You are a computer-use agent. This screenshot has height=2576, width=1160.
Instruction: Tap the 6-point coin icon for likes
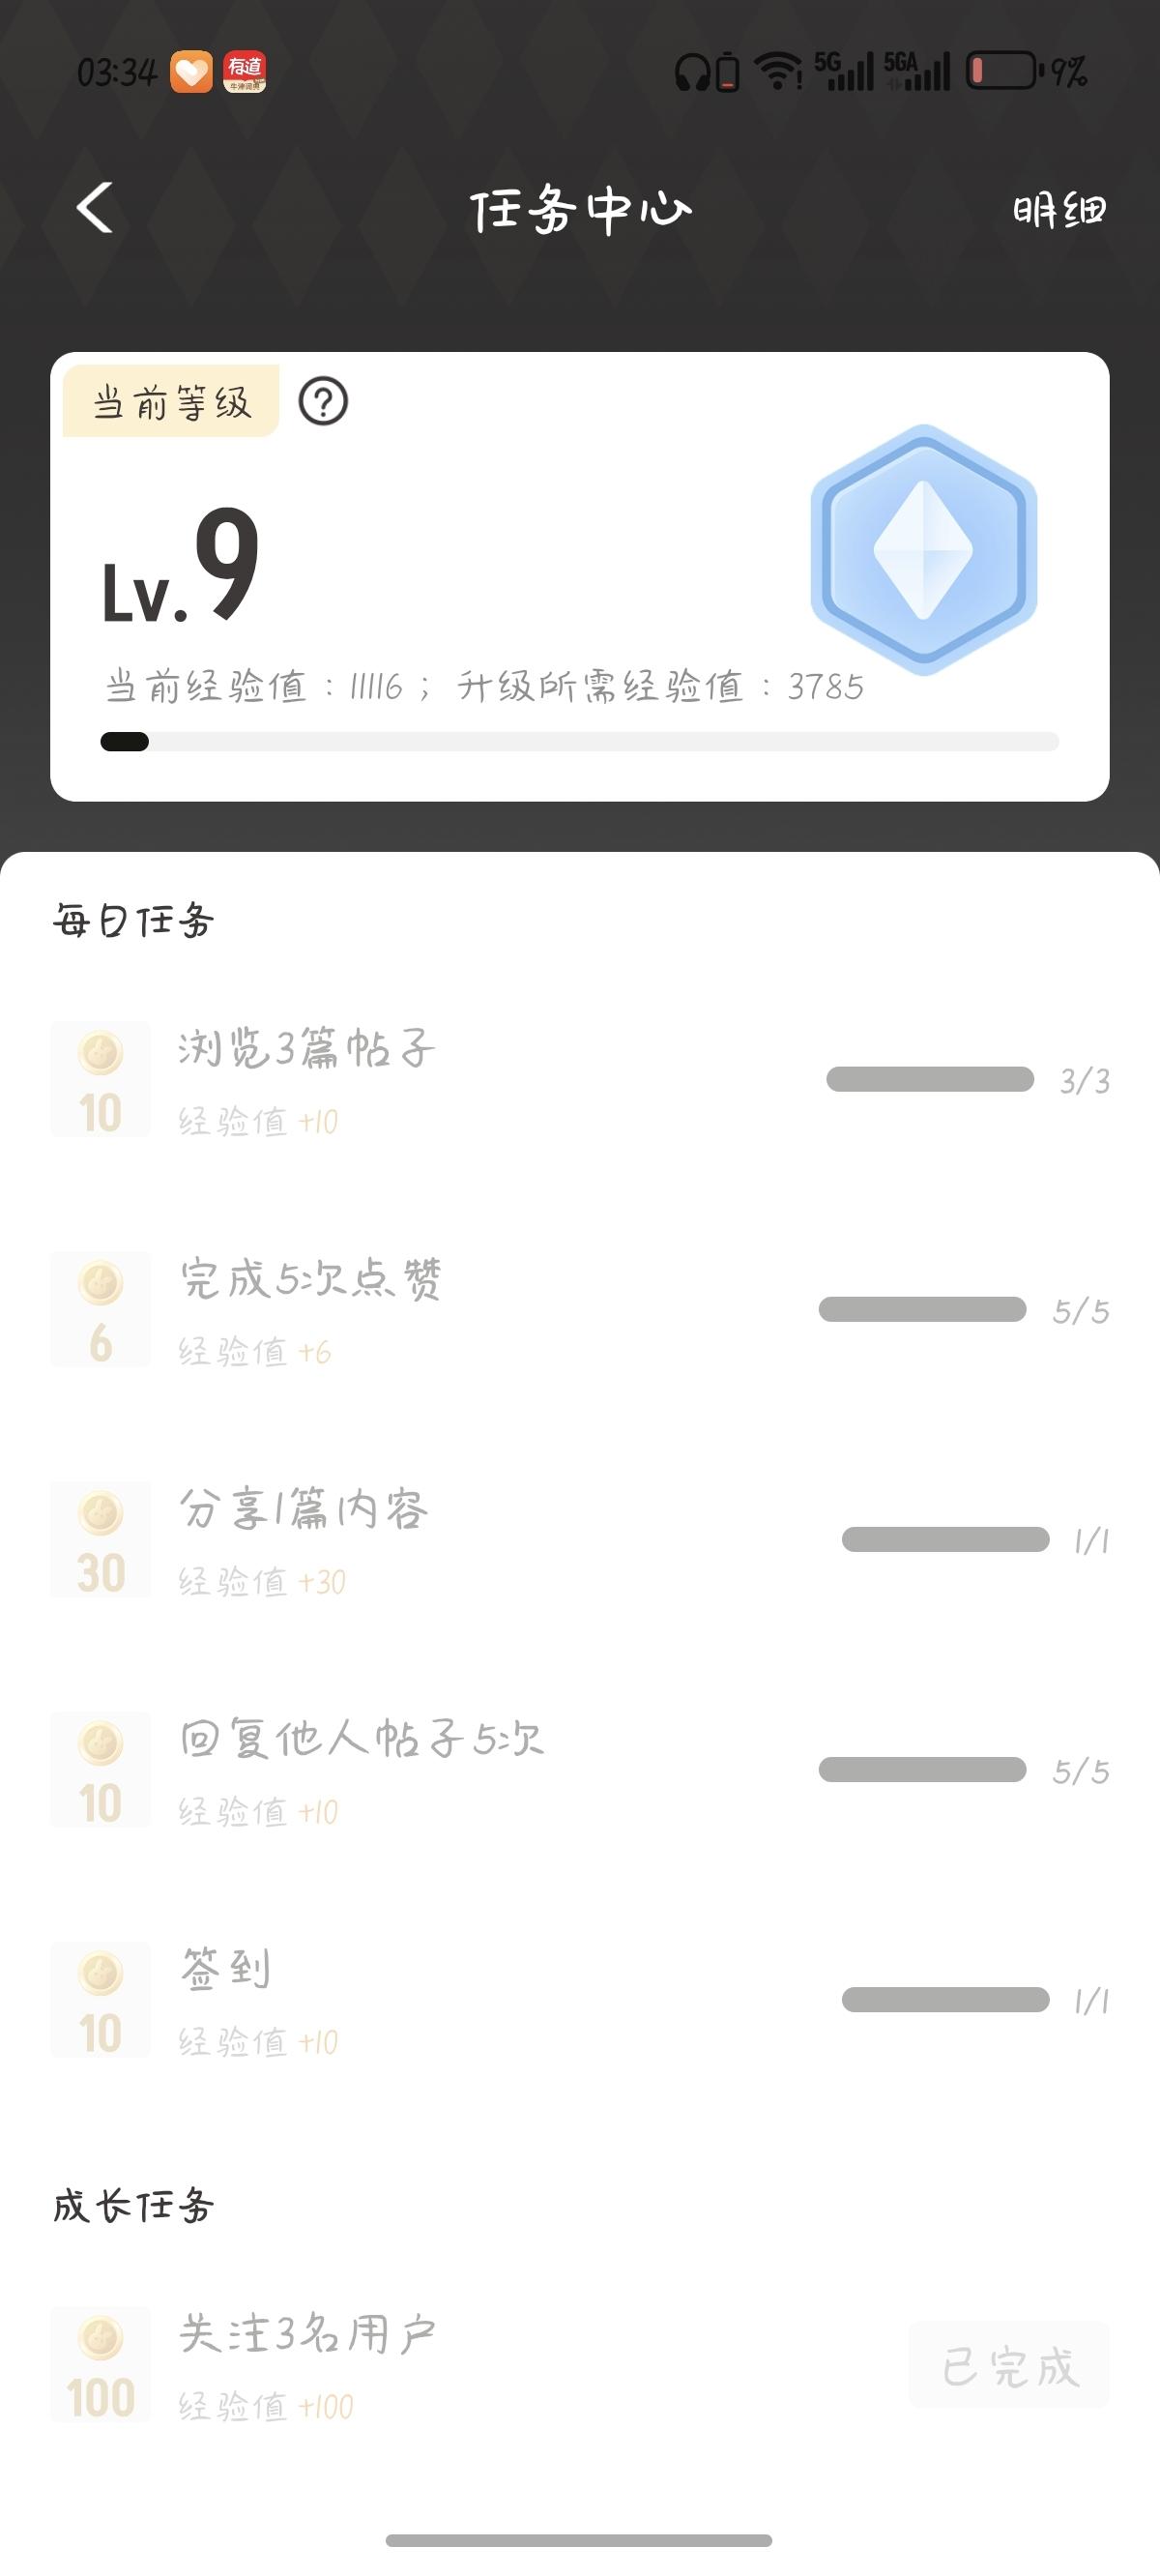[100, 1309]
